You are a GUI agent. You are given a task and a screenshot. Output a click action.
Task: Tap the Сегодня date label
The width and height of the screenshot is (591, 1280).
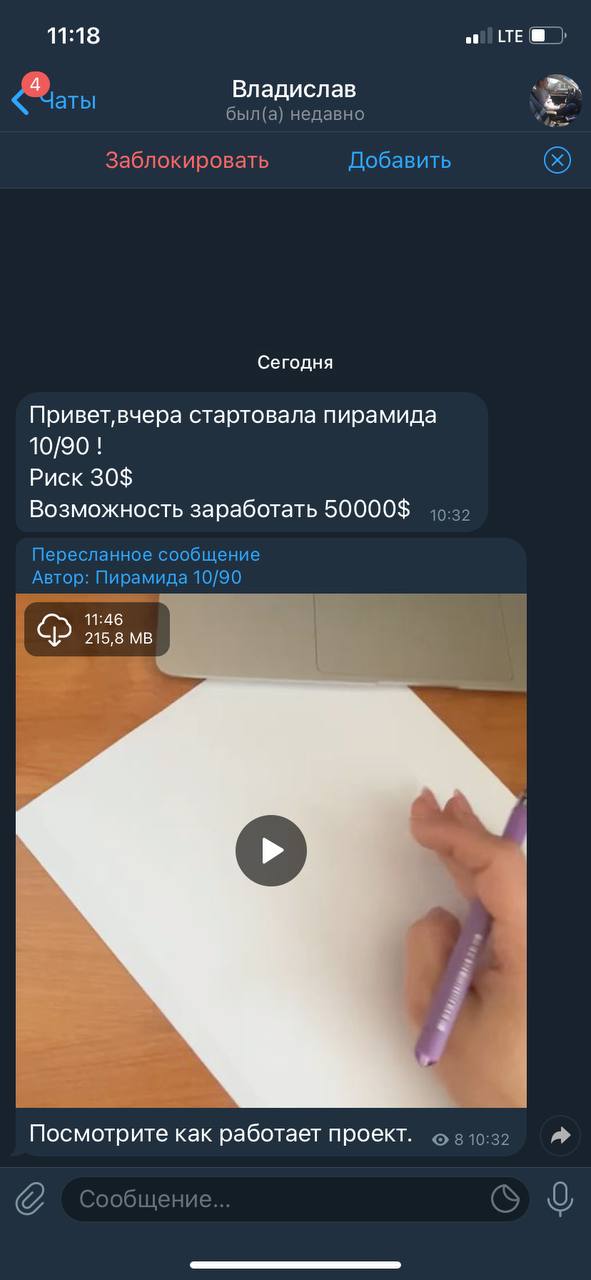click(x=295, y=362)
